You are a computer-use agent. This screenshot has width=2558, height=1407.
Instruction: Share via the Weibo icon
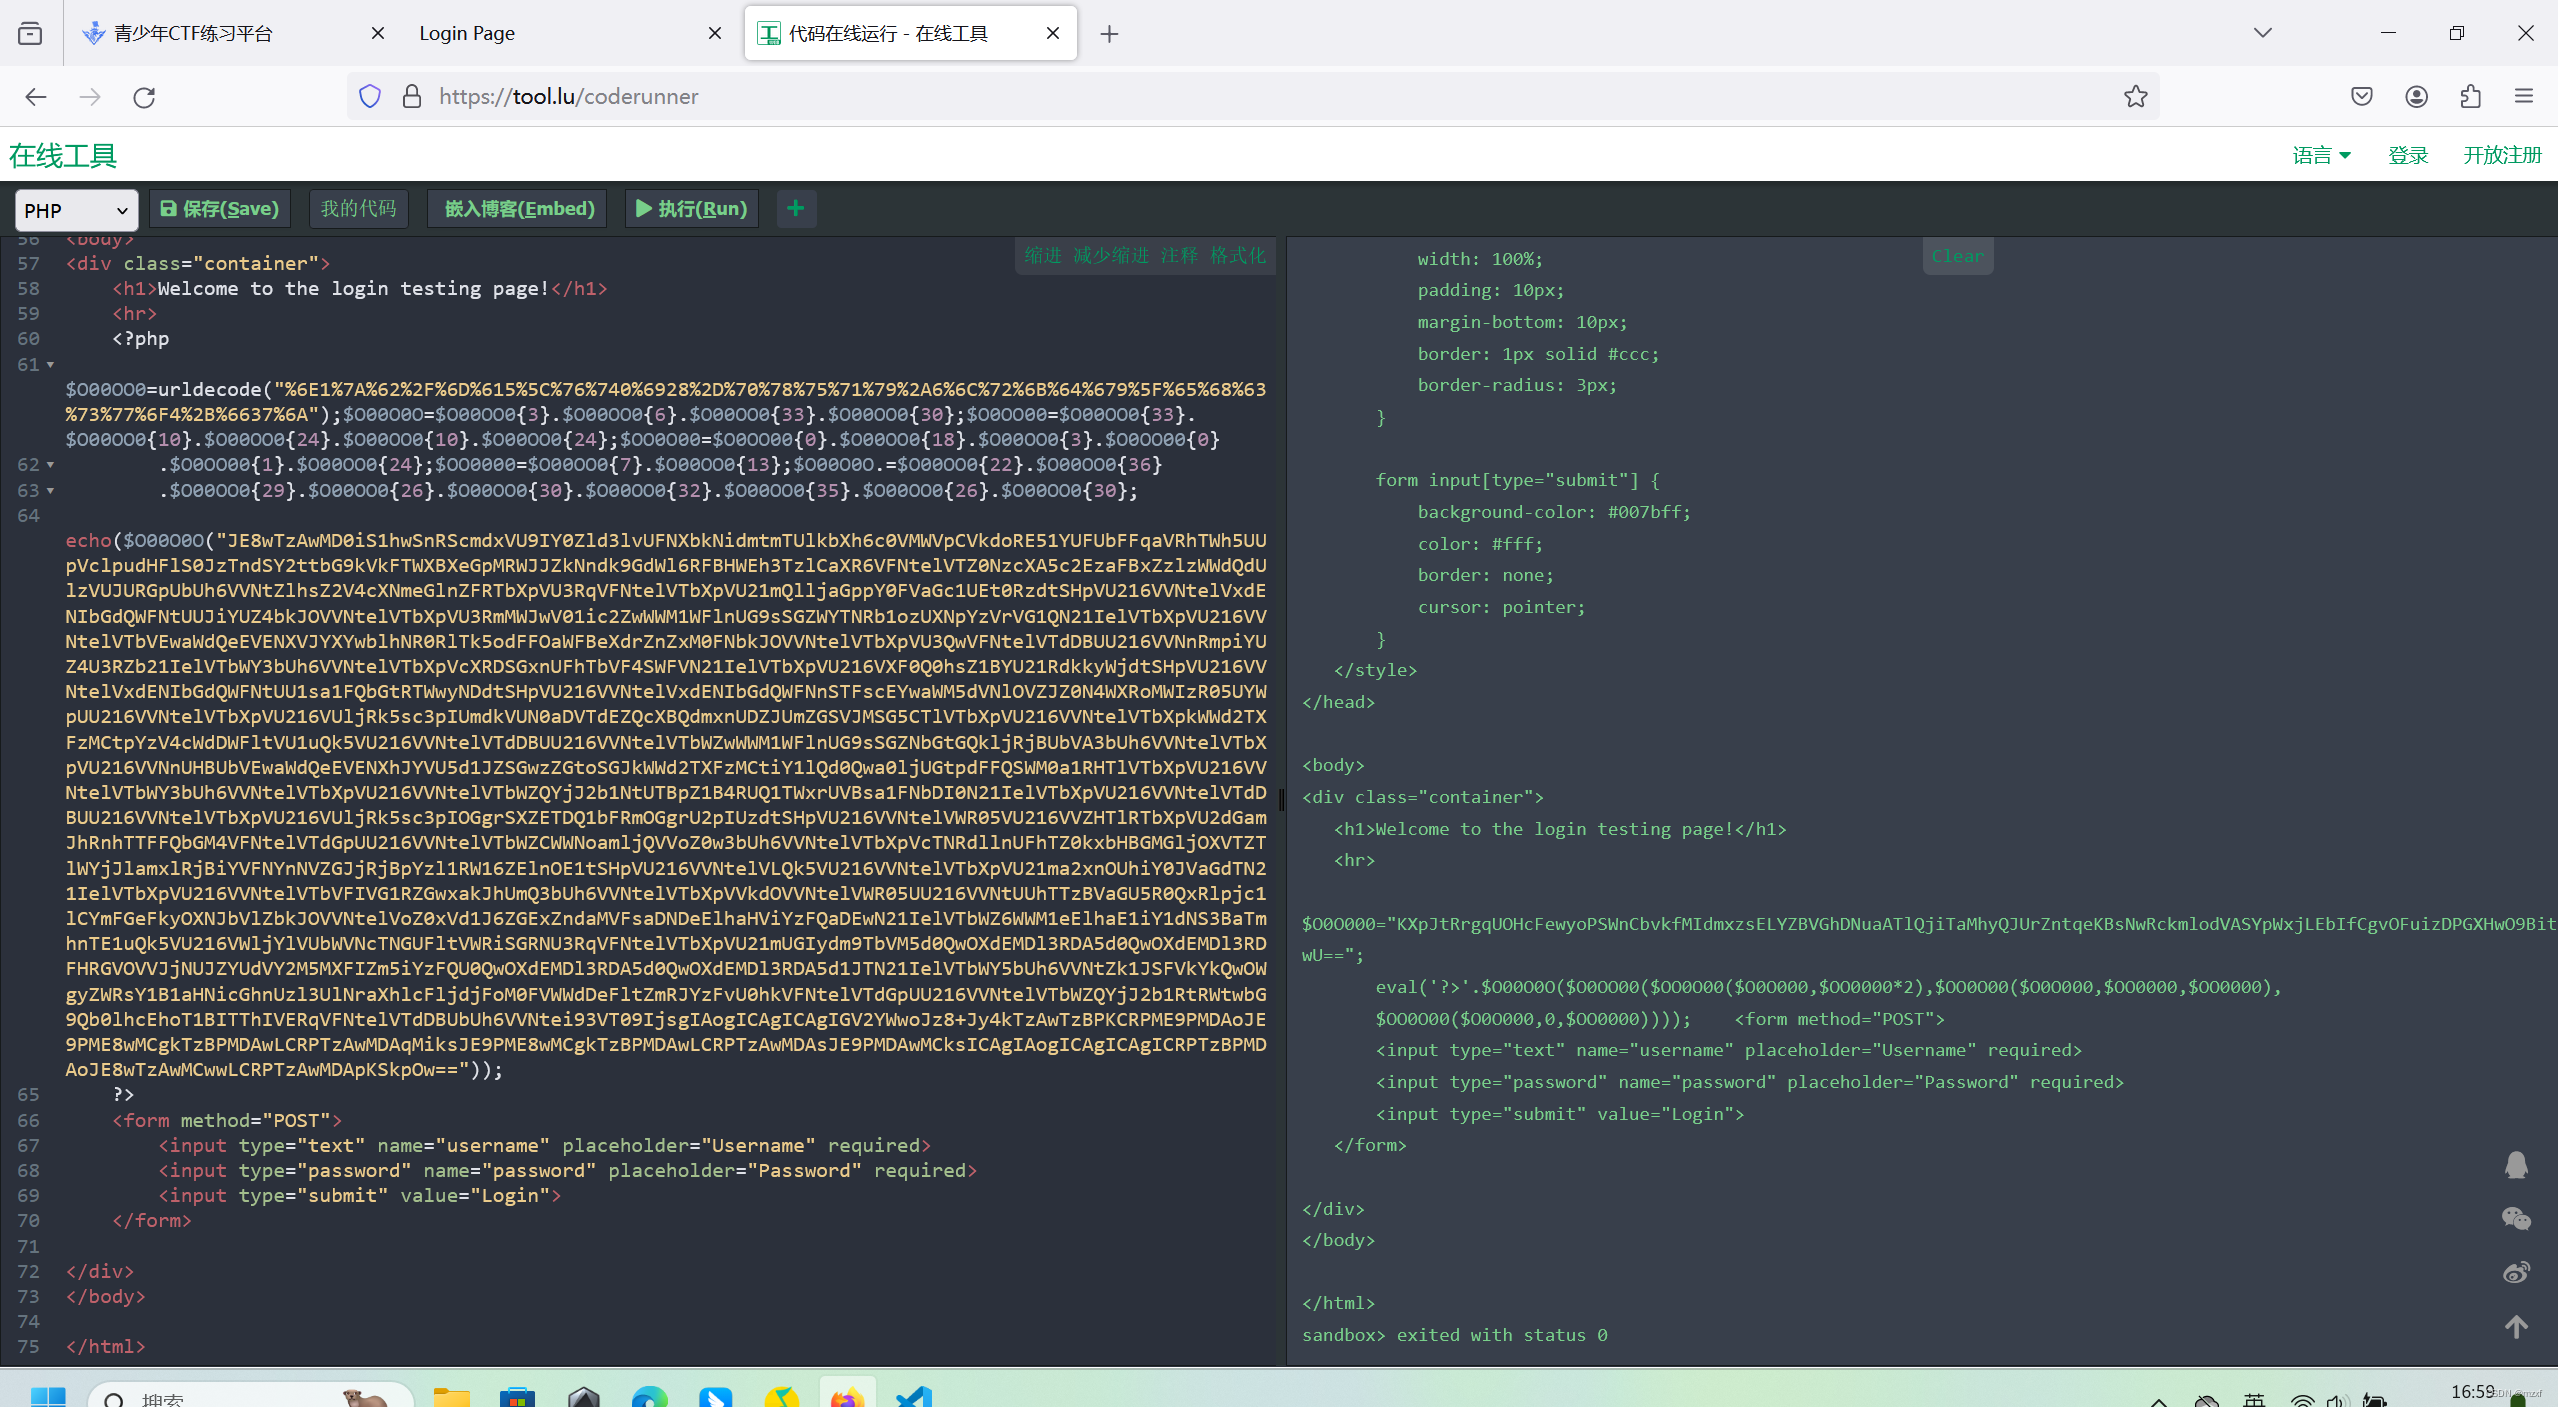(2516, 1272)
